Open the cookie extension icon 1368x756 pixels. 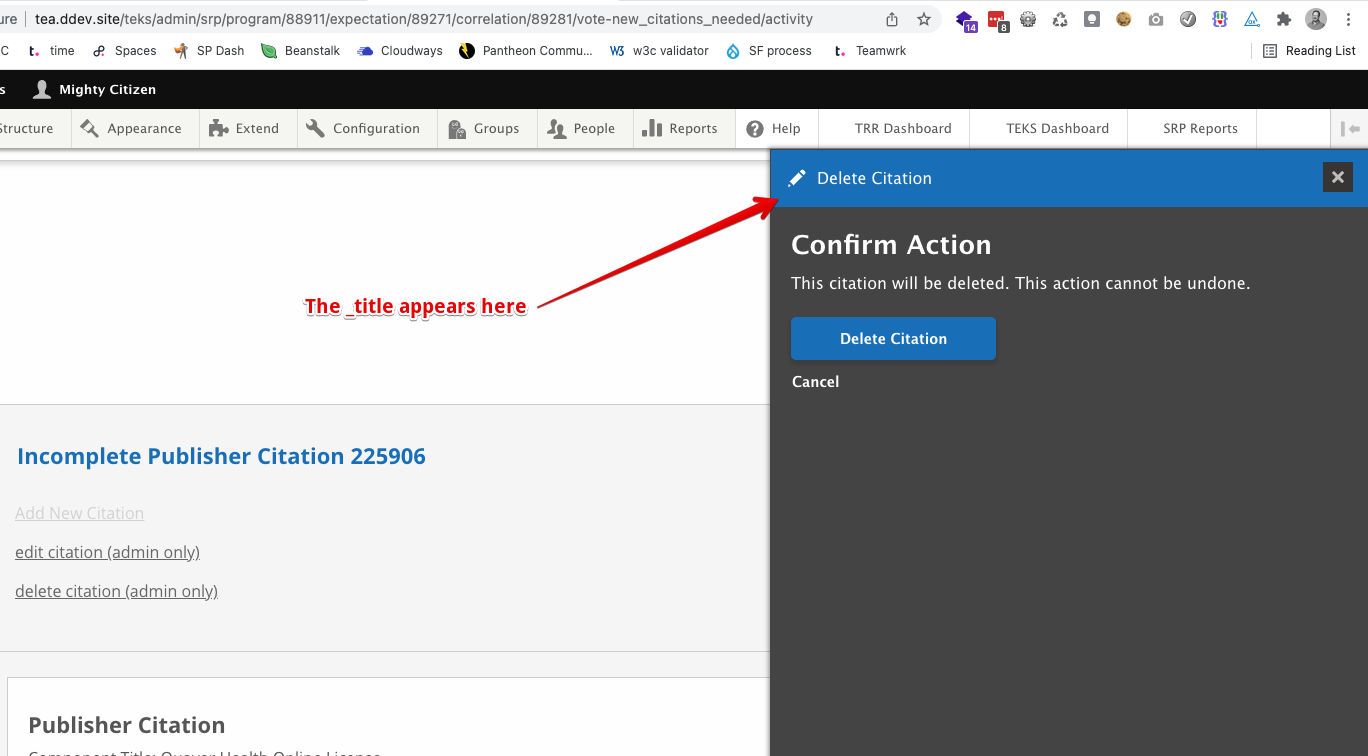coord(1124,19)
